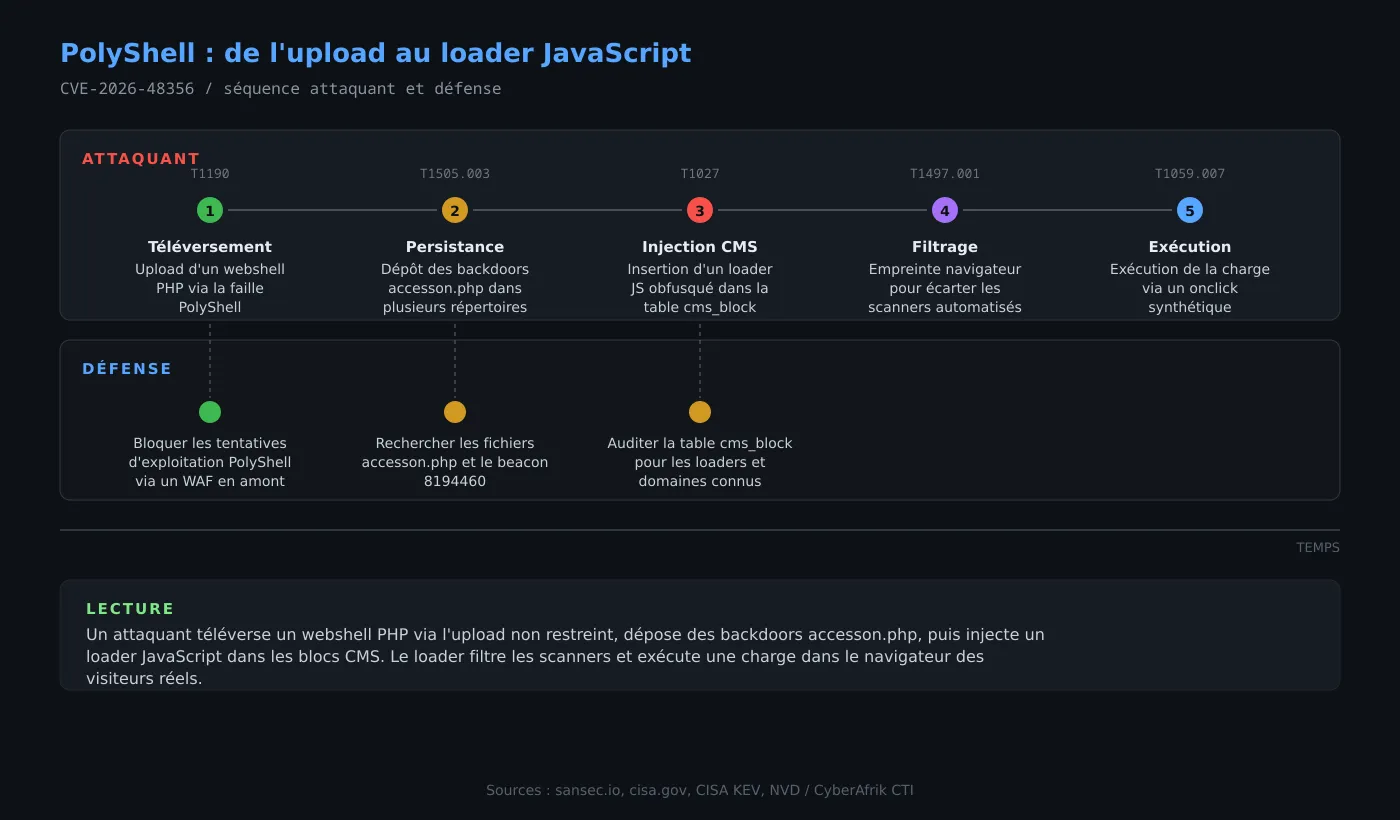
Task: Click the T1190 technique label
Action: click(210, 174)
